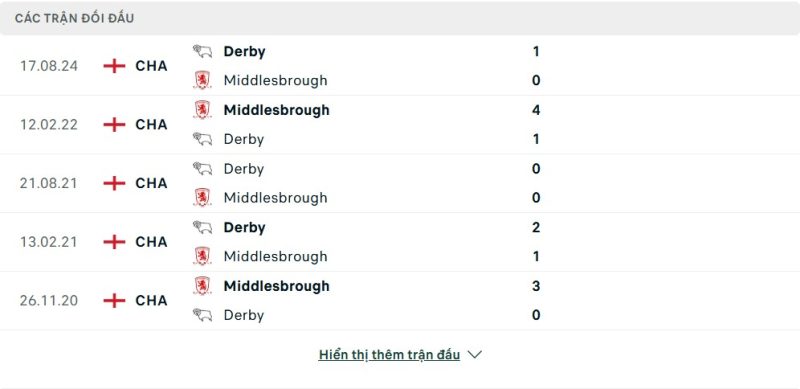Open Middlesbrough team name in 12.02.22 match
800x389 pixels.
pos(277,110)
